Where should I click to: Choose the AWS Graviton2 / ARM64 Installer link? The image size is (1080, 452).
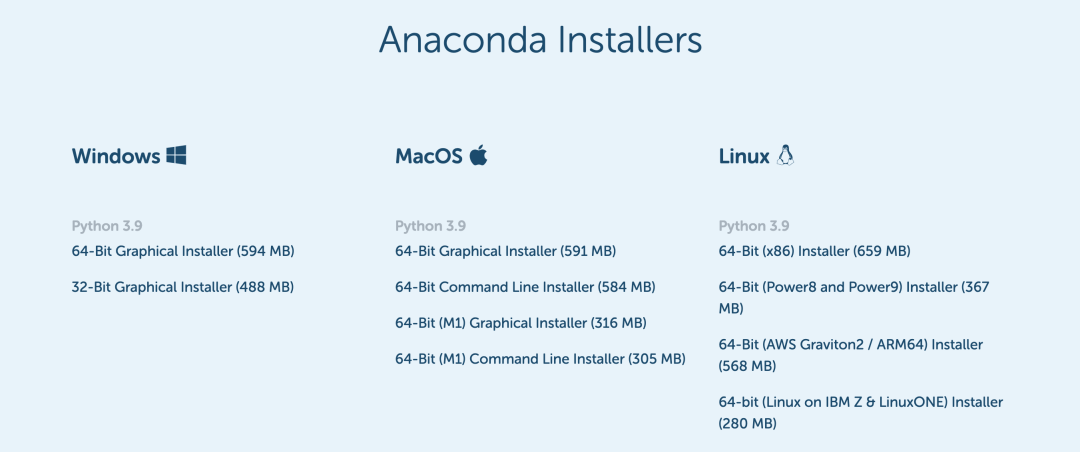coord(851,355)
